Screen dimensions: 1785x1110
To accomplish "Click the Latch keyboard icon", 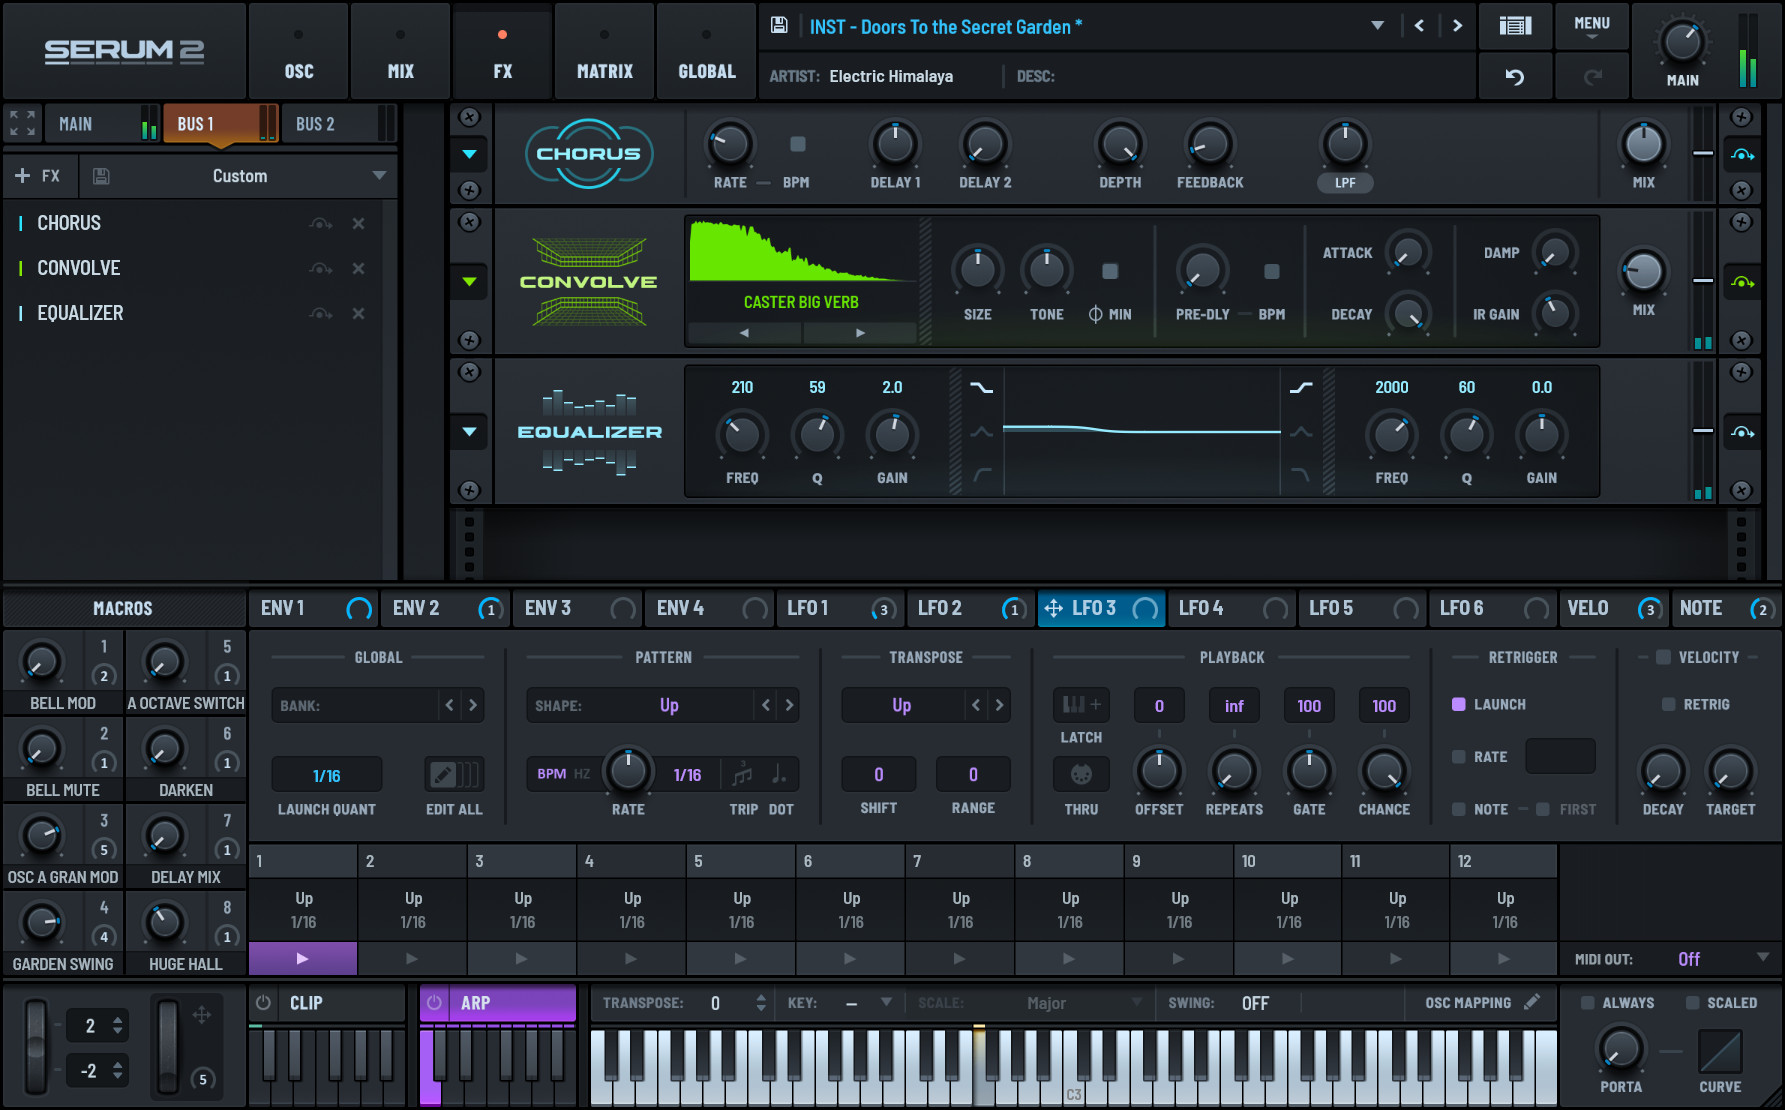I will [1081, 705].
